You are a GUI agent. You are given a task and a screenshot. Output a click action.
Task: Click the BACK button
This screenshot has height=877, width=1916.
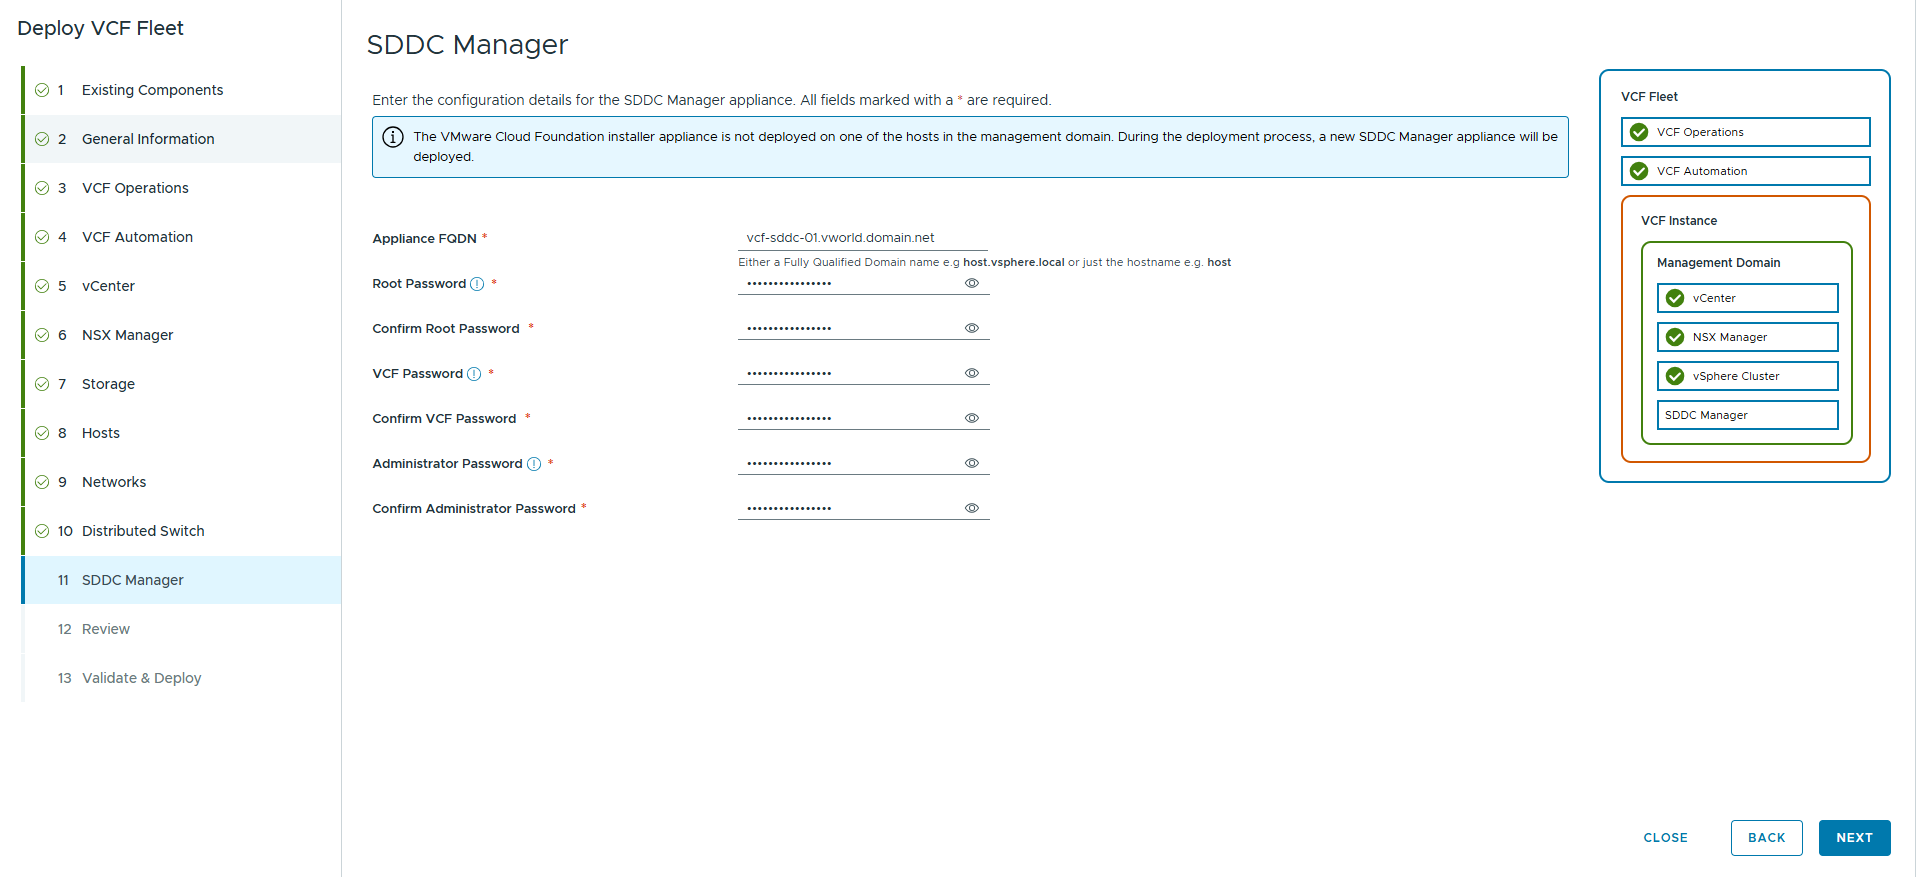1766,838
